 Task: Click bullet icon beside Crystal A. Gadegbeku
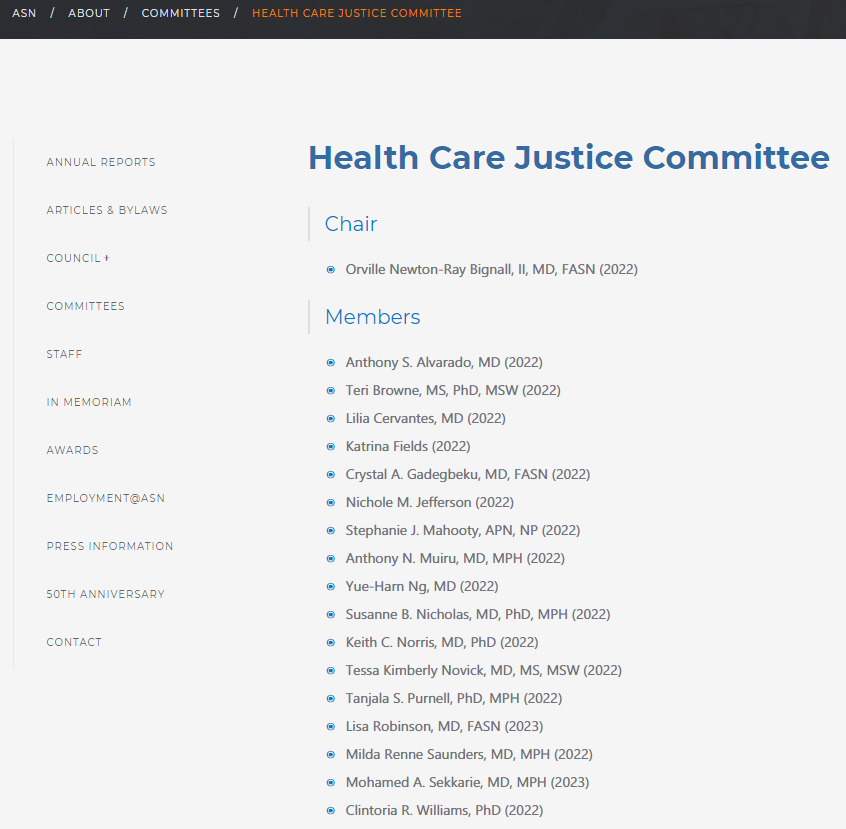(331, 475)
